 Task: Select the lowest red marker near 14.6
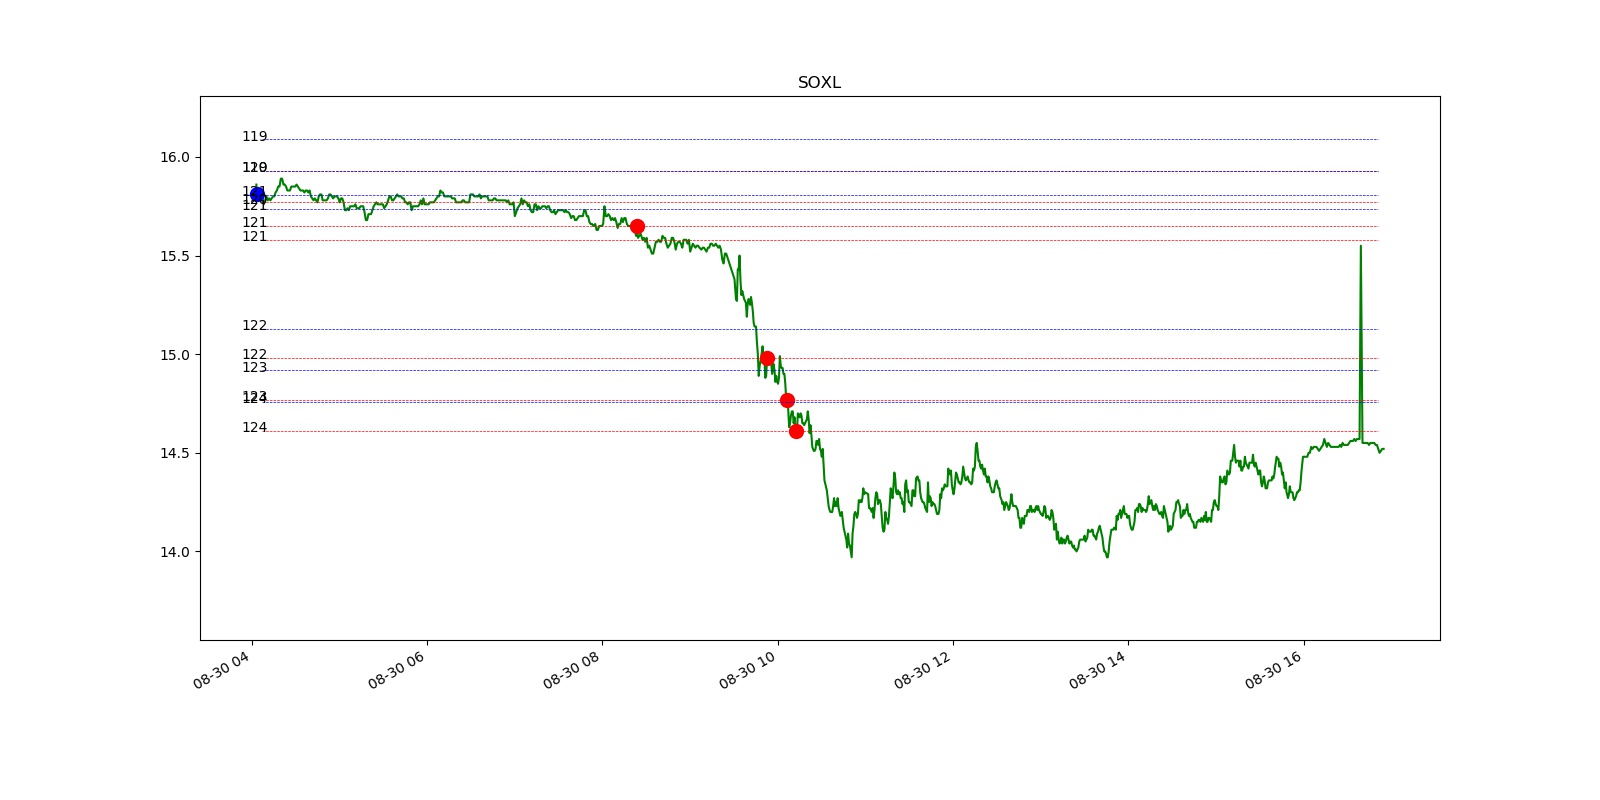coord(796,431)
